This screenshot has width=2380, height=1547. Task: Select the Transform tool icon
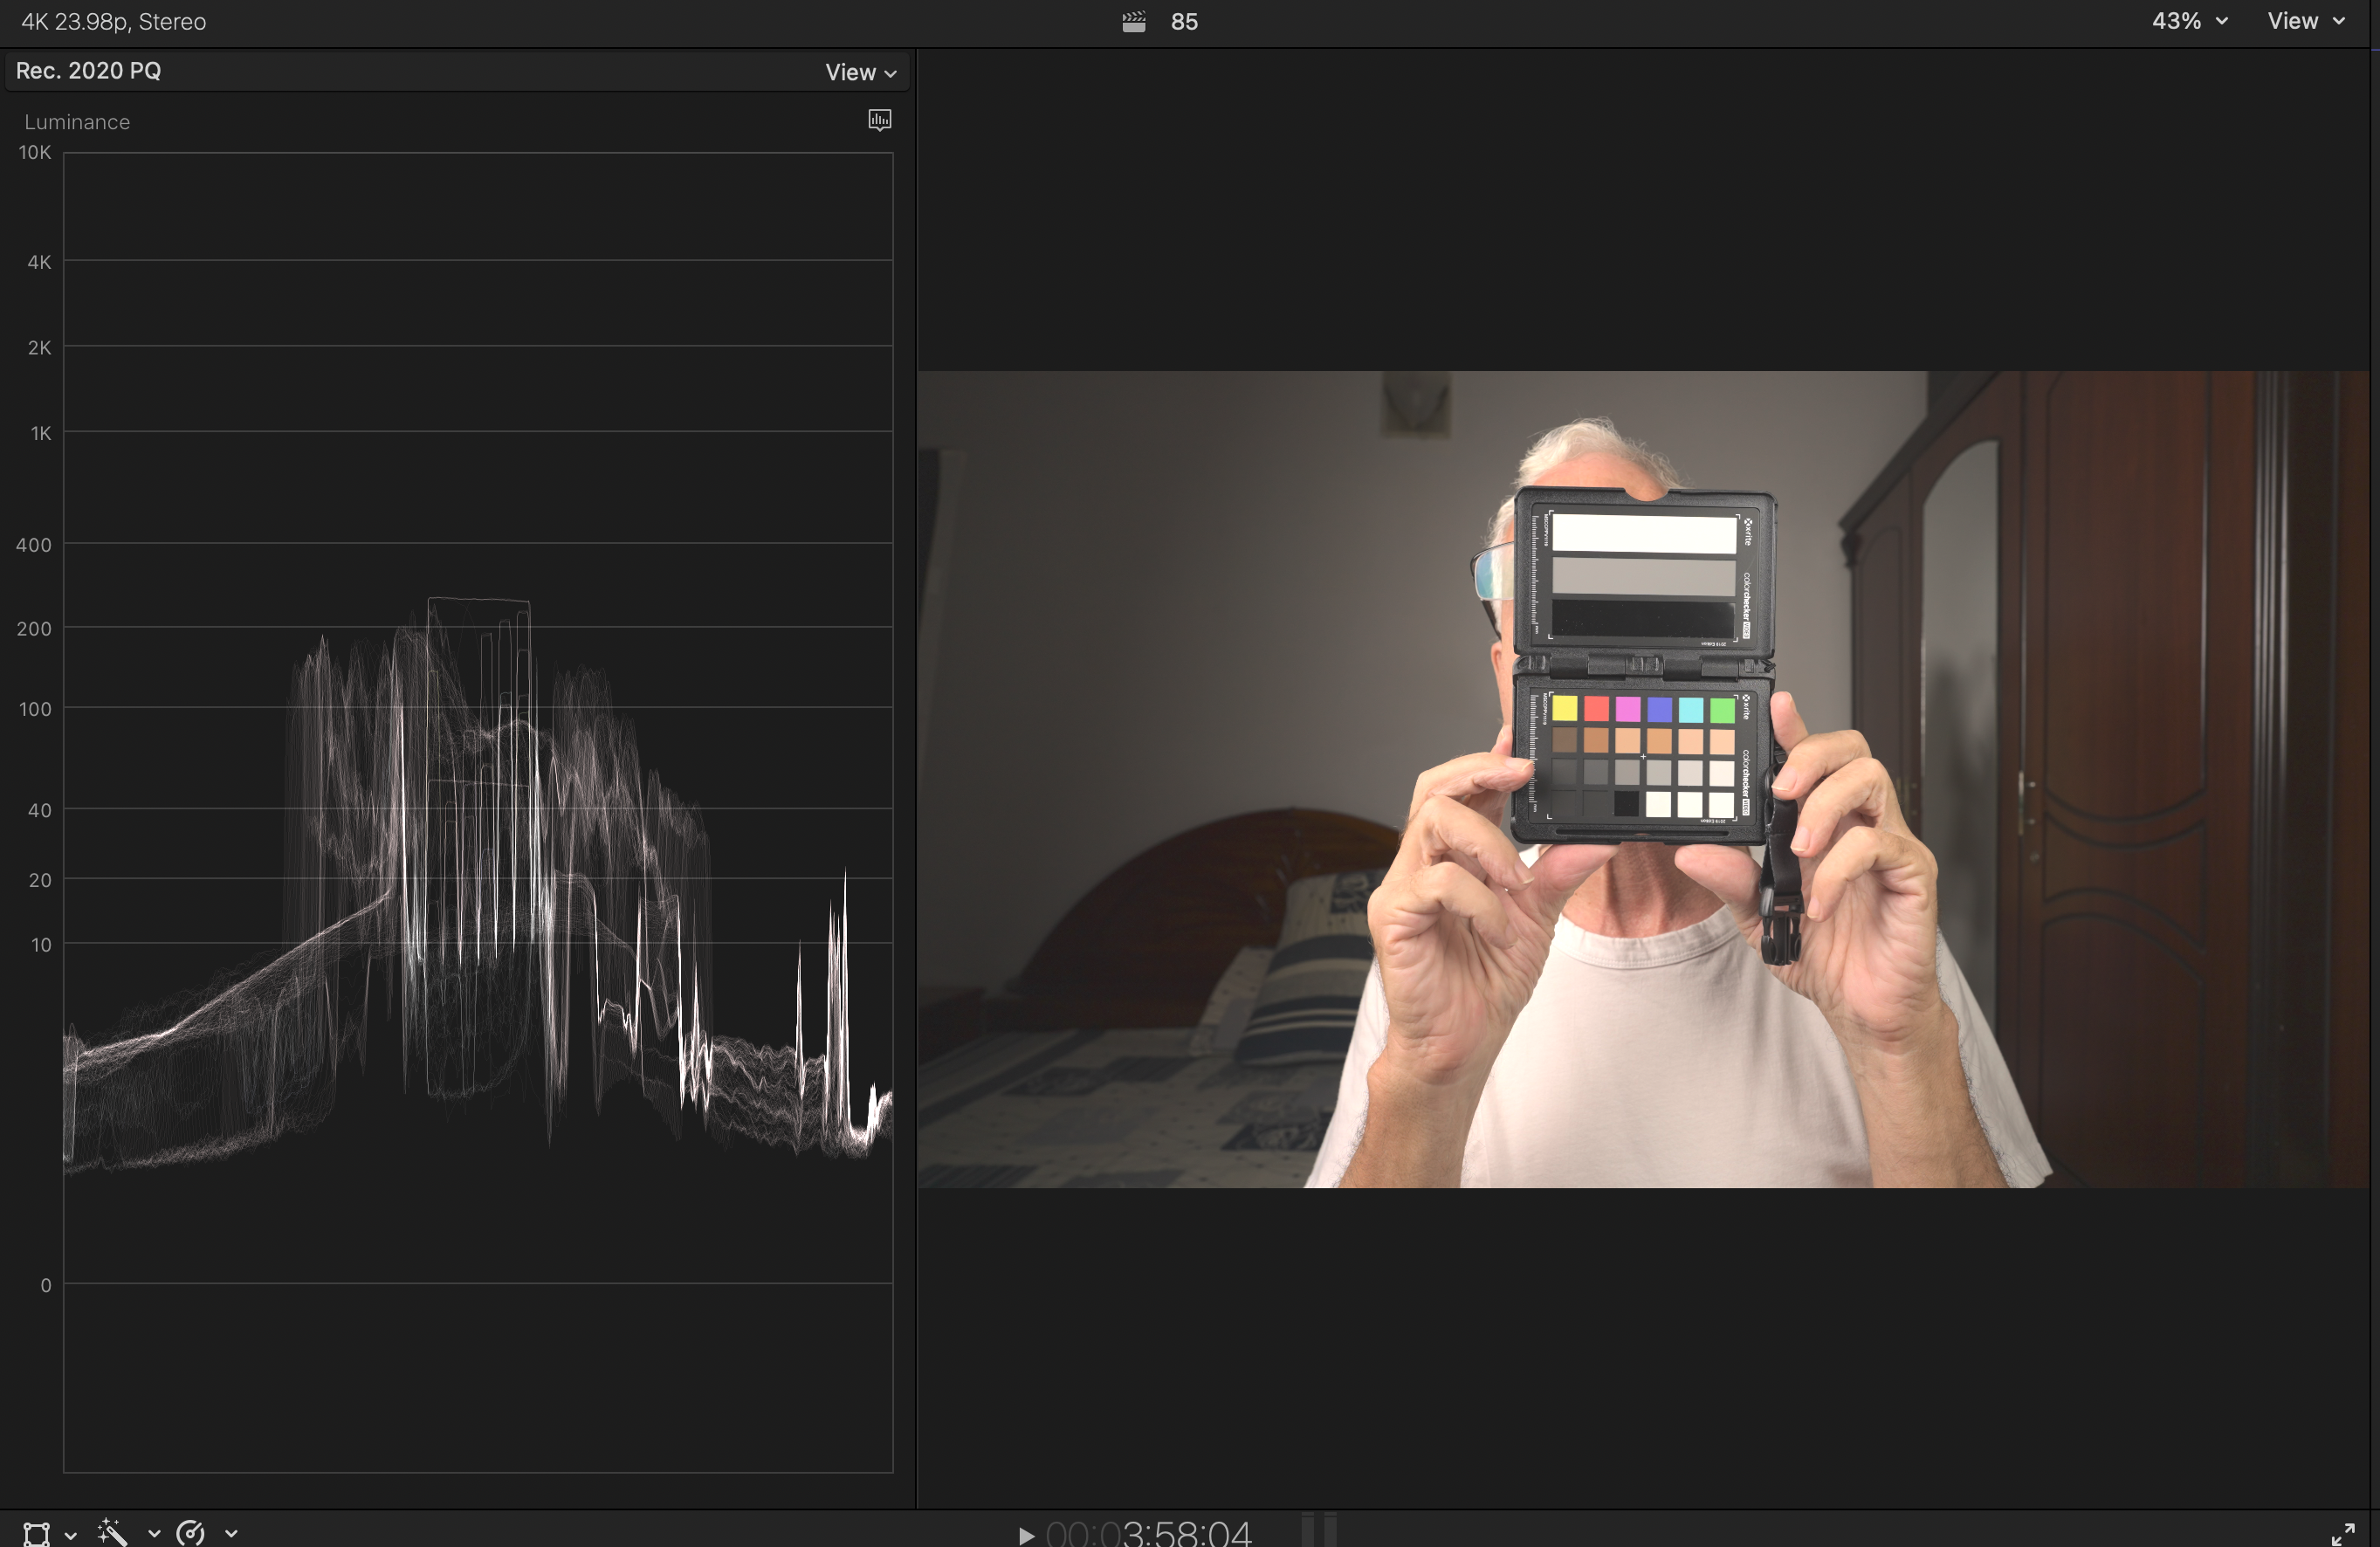click(36, 1533)
